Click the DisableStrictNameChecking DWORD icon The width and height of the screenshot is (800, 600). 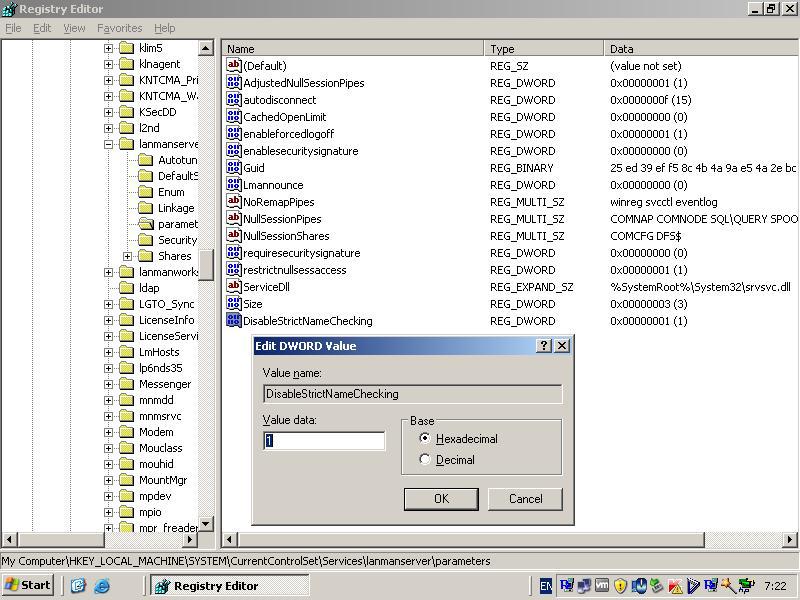[x=234, y=320]
